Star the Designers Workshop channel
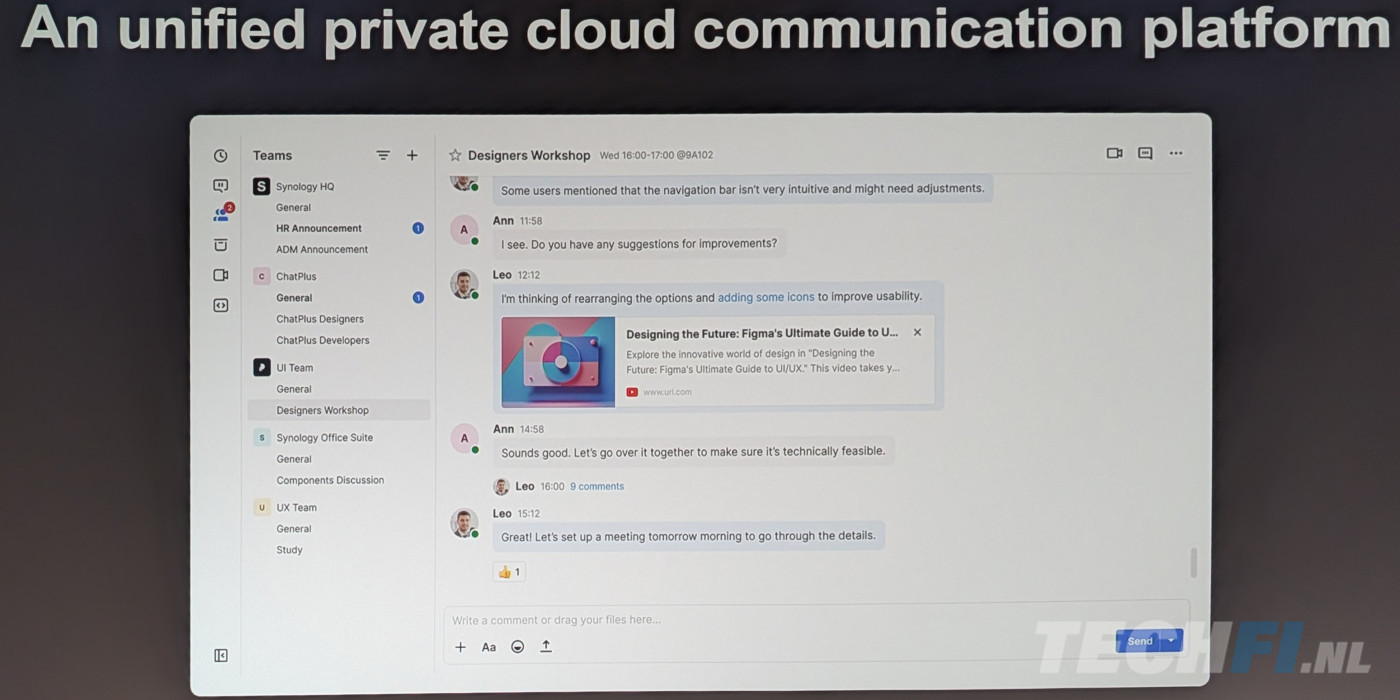 tap(455, 155)
